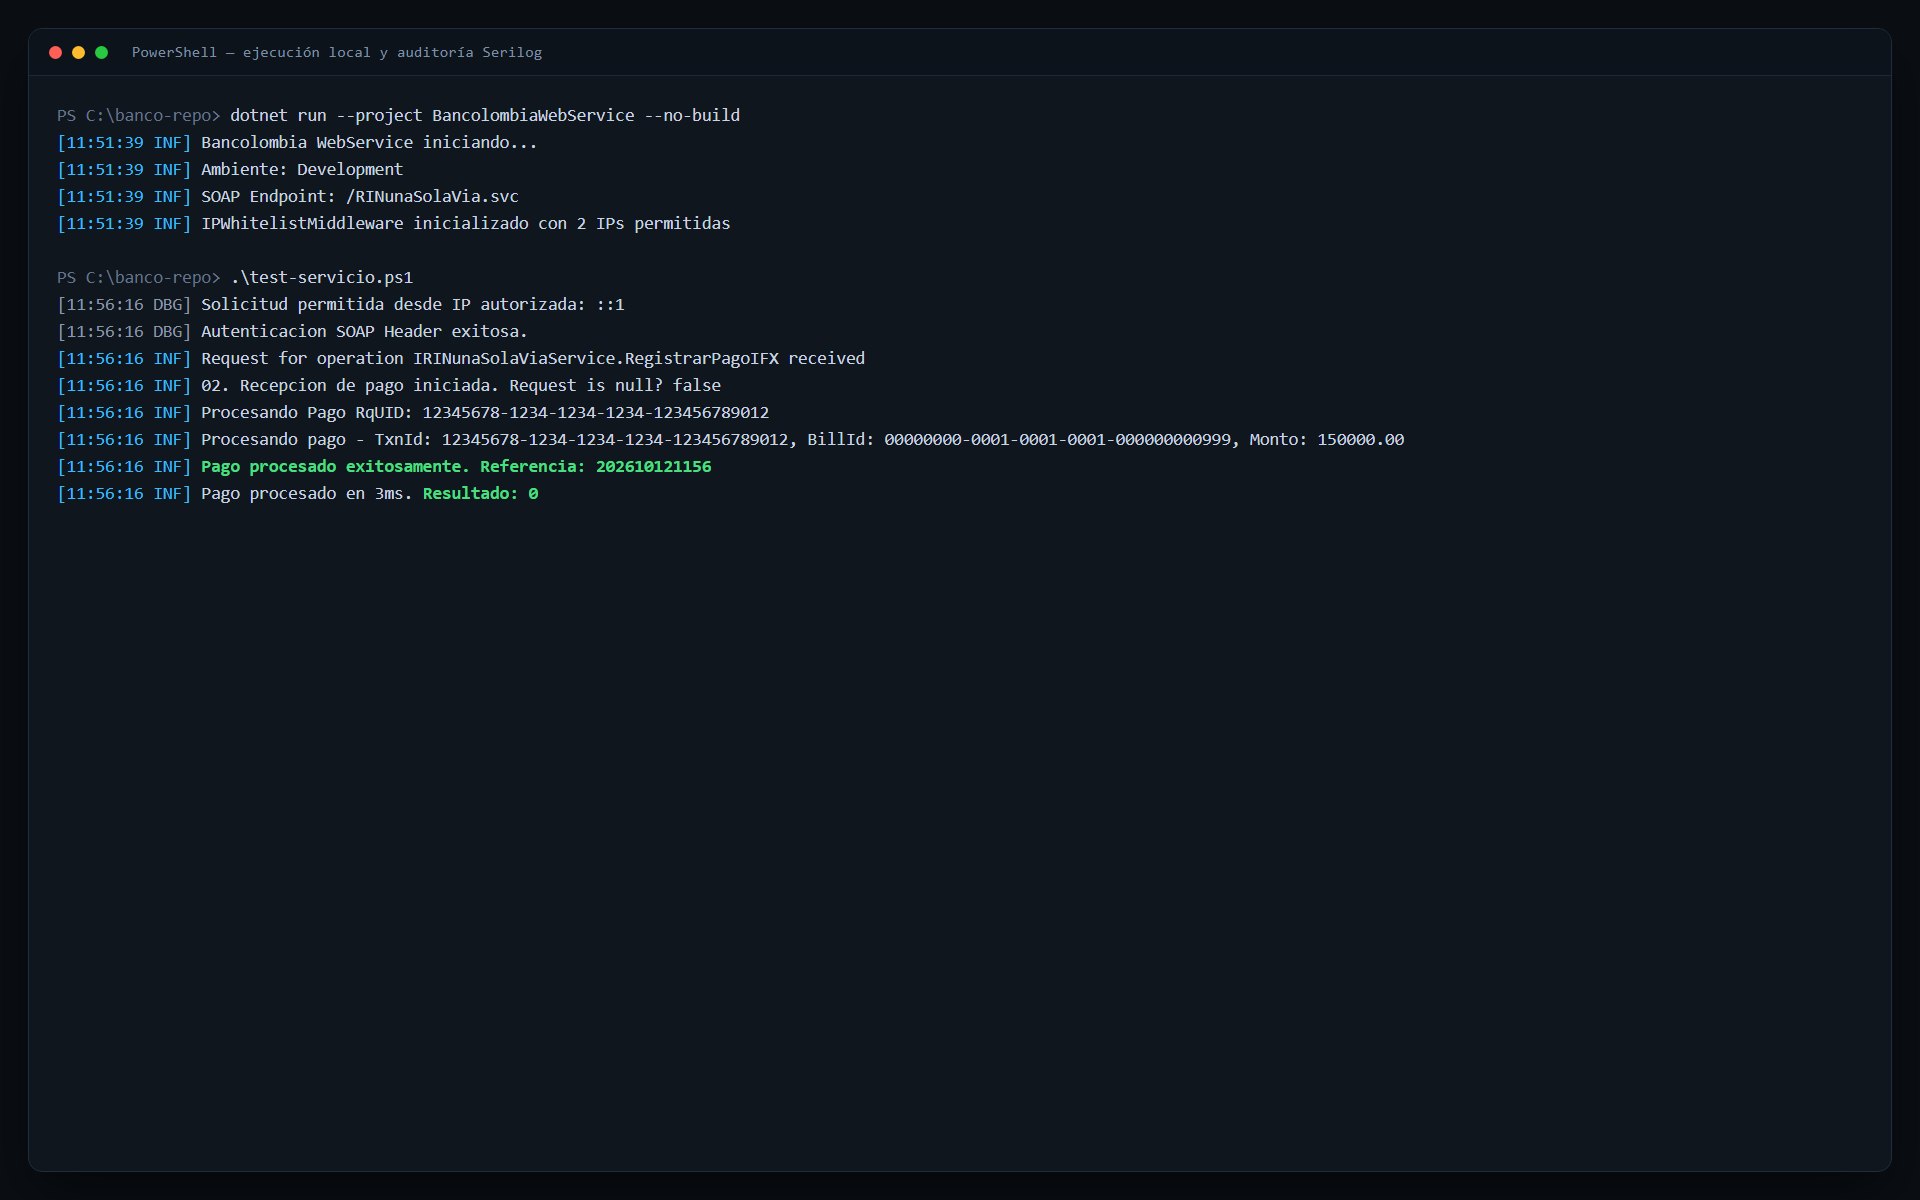Click the yellow minimize window dot
1920x1200 pixels.
coord(79,52)
